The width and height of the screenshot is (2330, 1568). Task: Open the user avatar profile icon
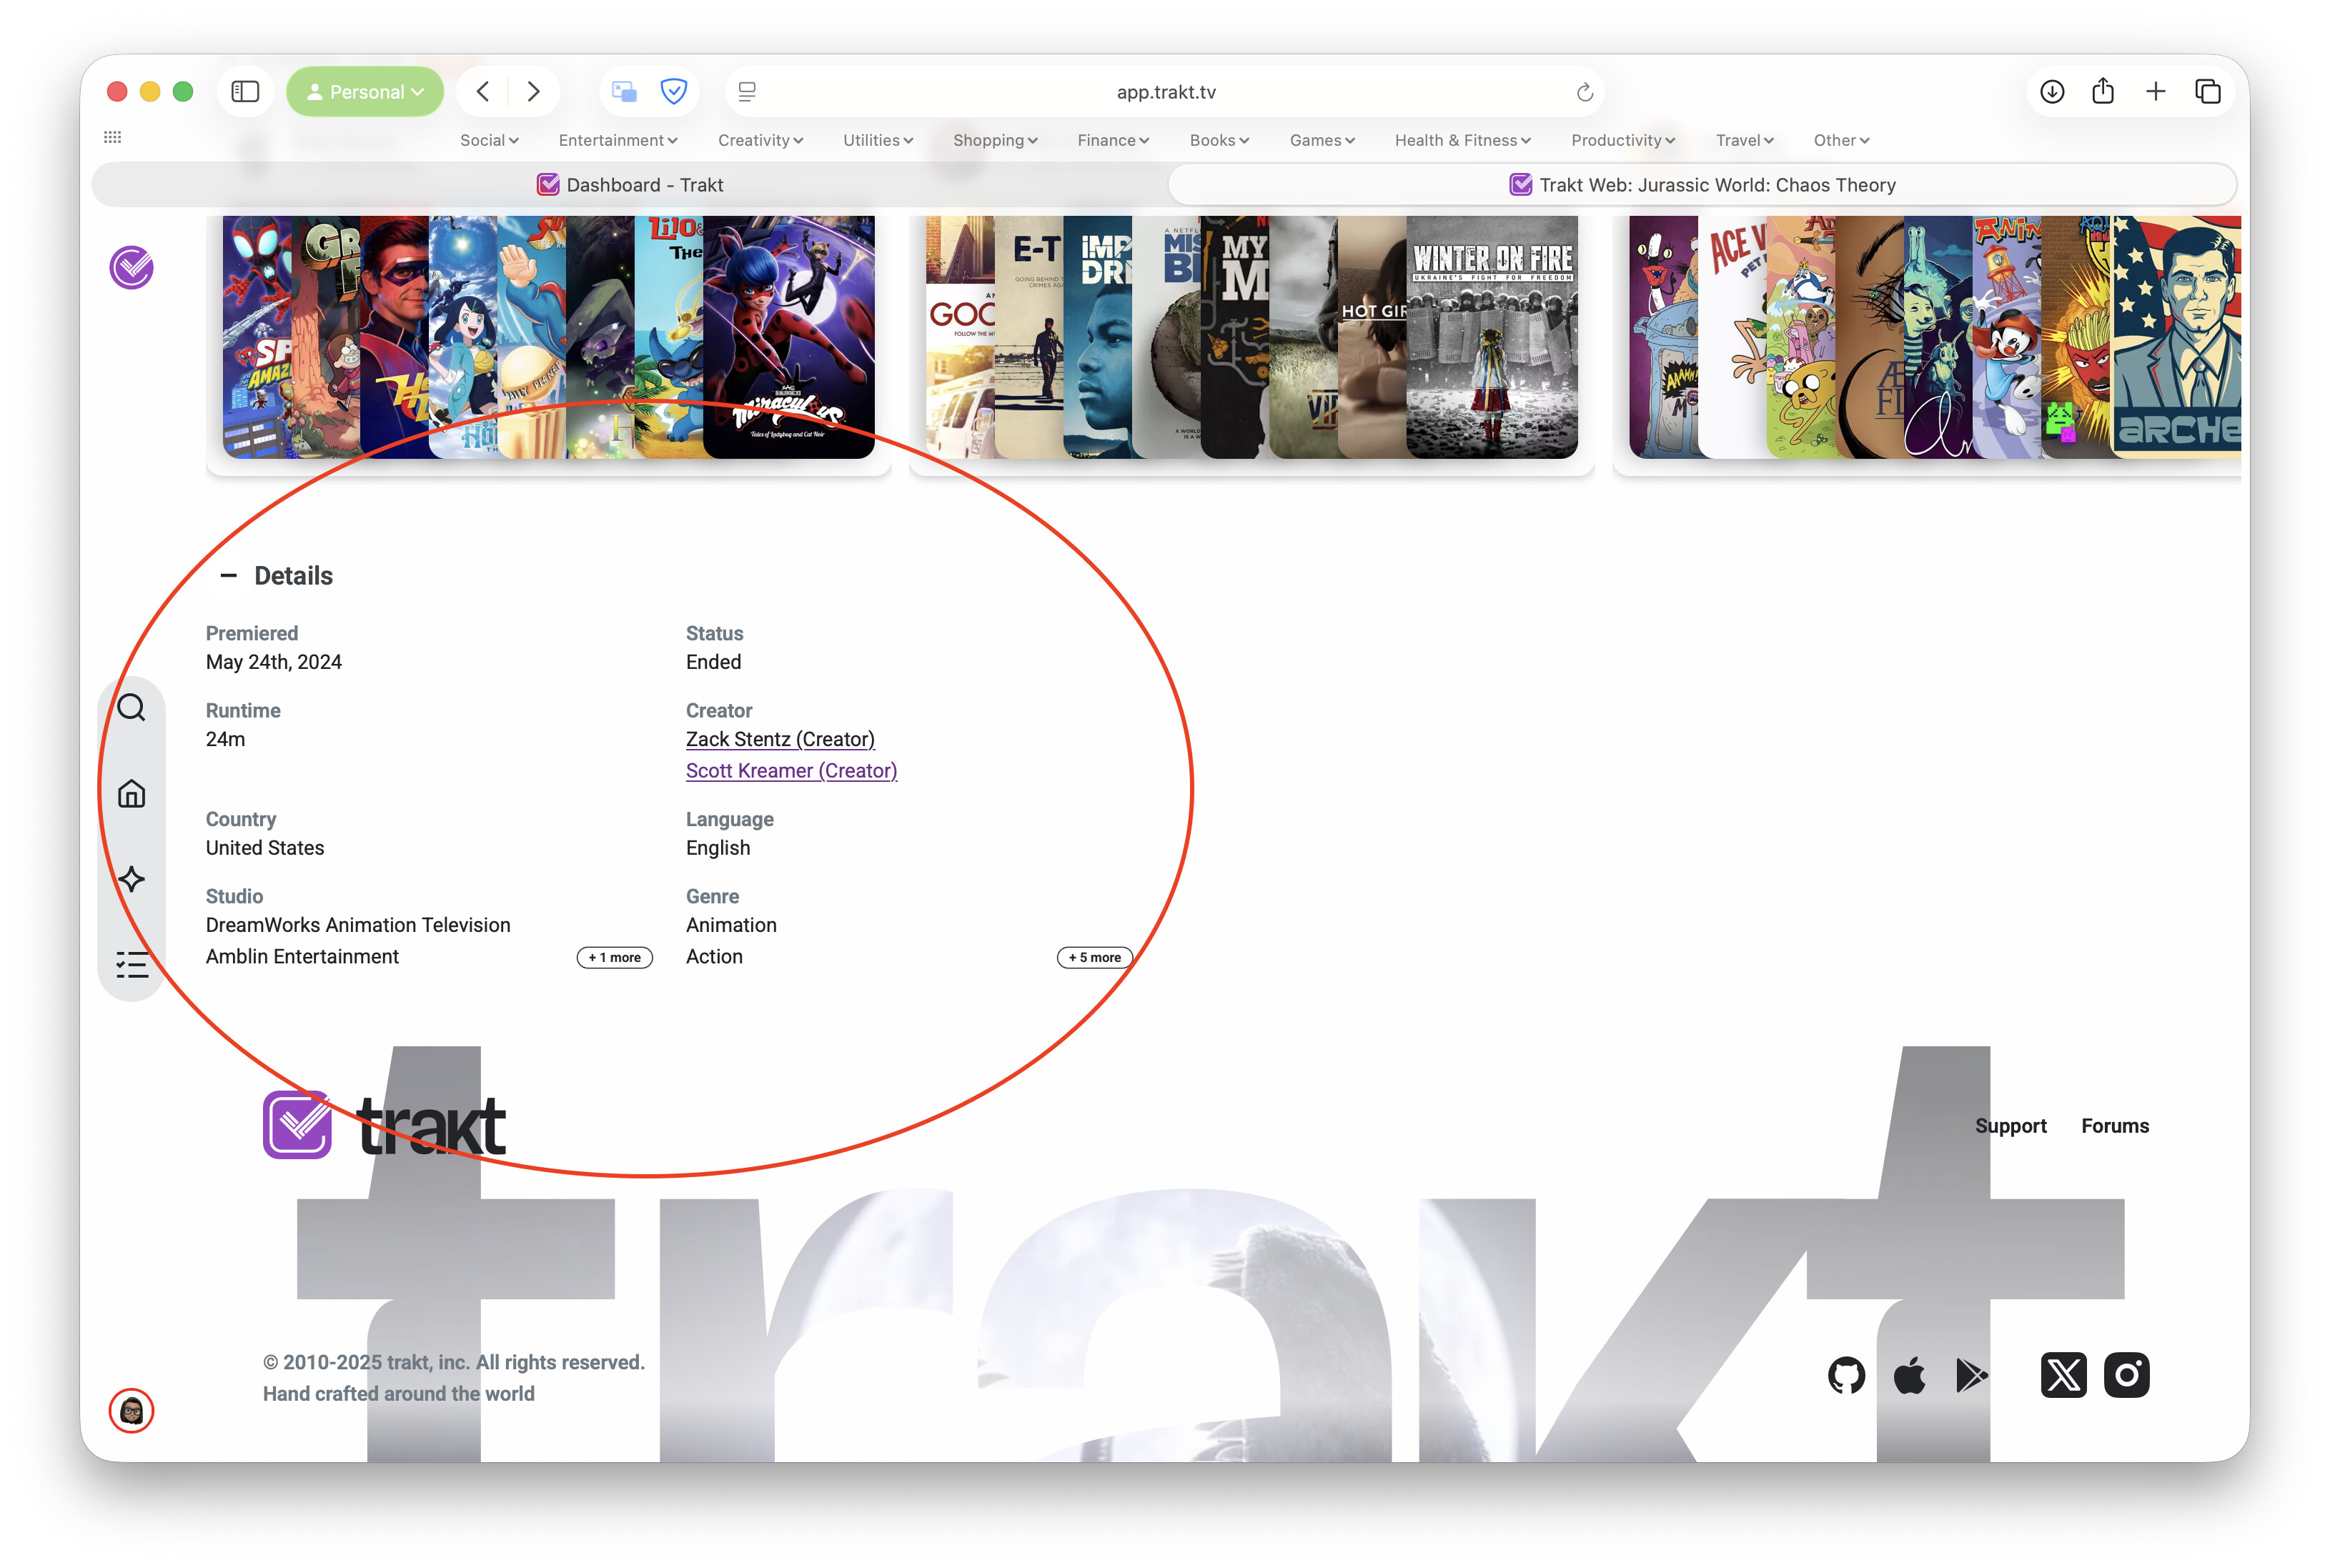point(131,1410)
